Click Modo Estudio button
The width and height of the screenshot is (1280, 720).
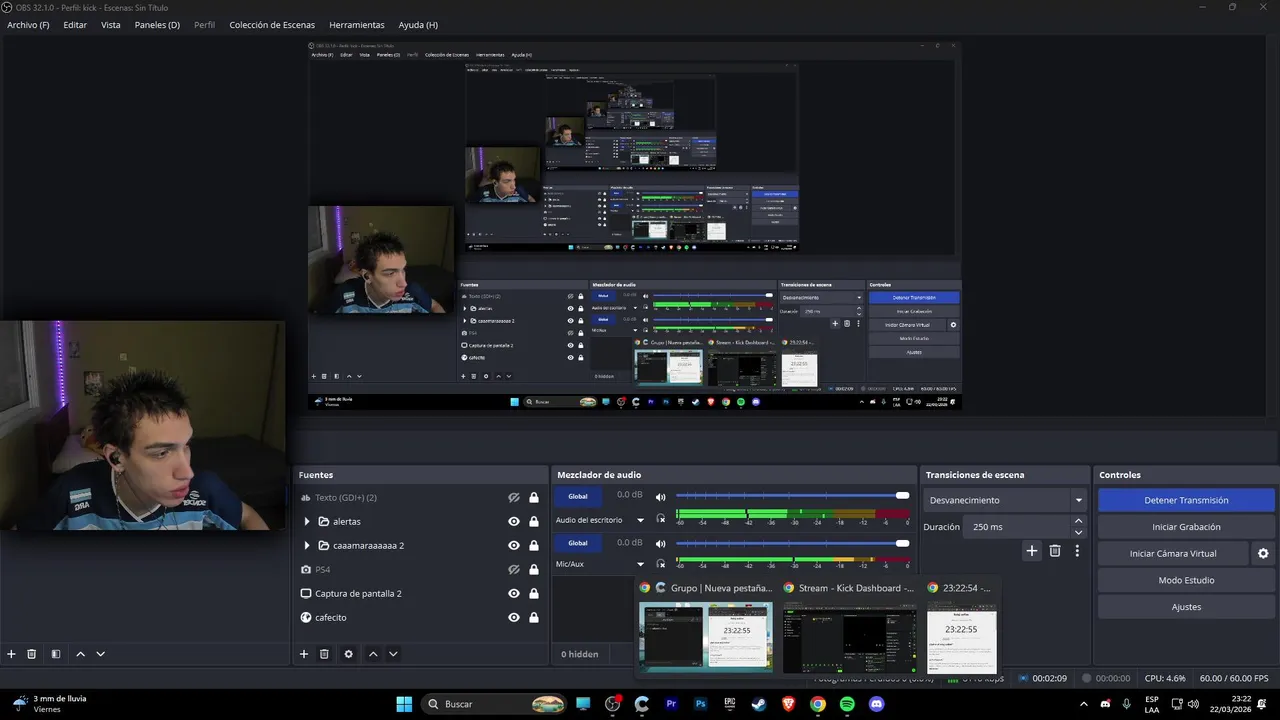coord(1186,580)
